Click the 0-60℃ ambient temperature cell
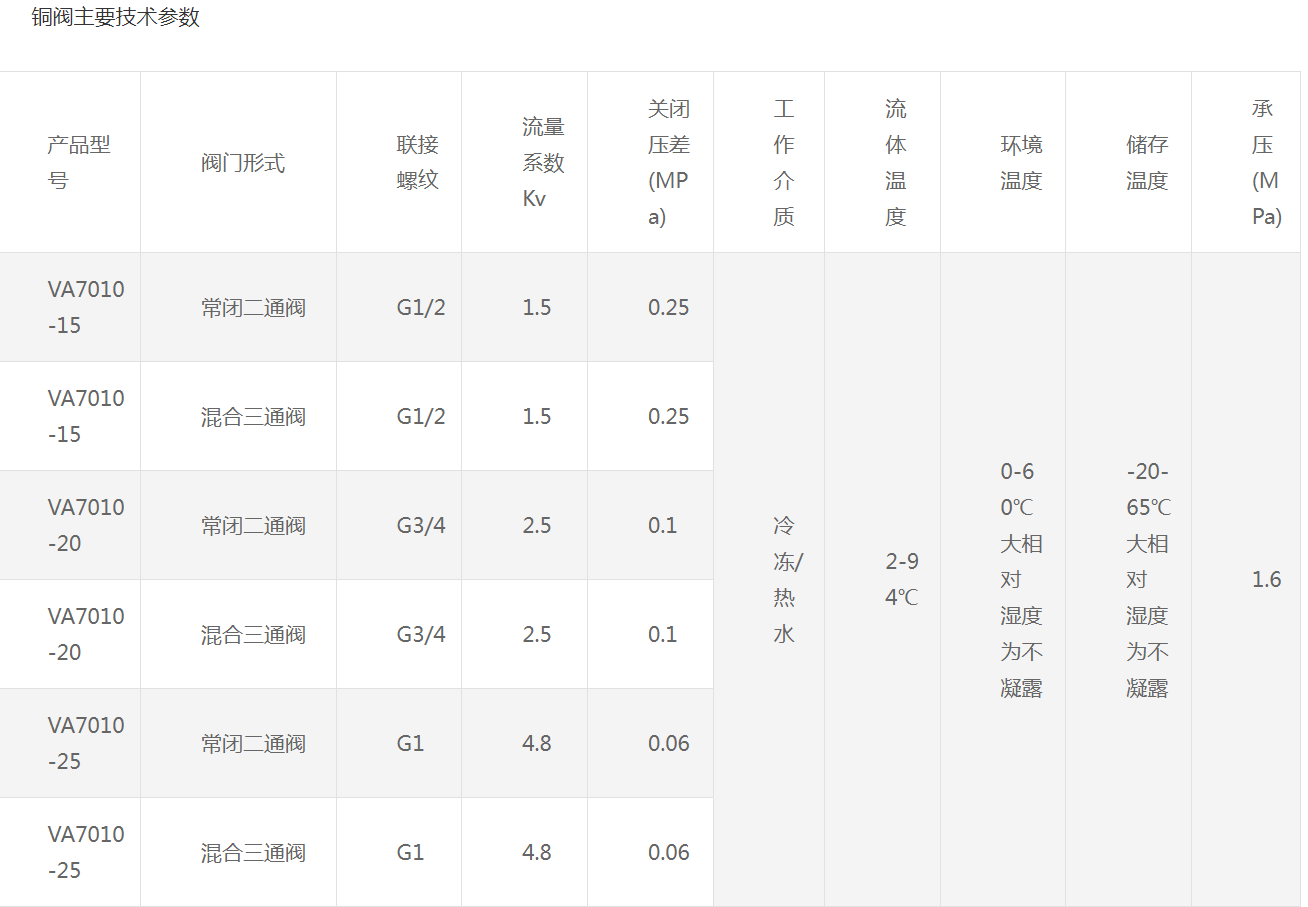 pyautogui.click(x=1021, y=580)
